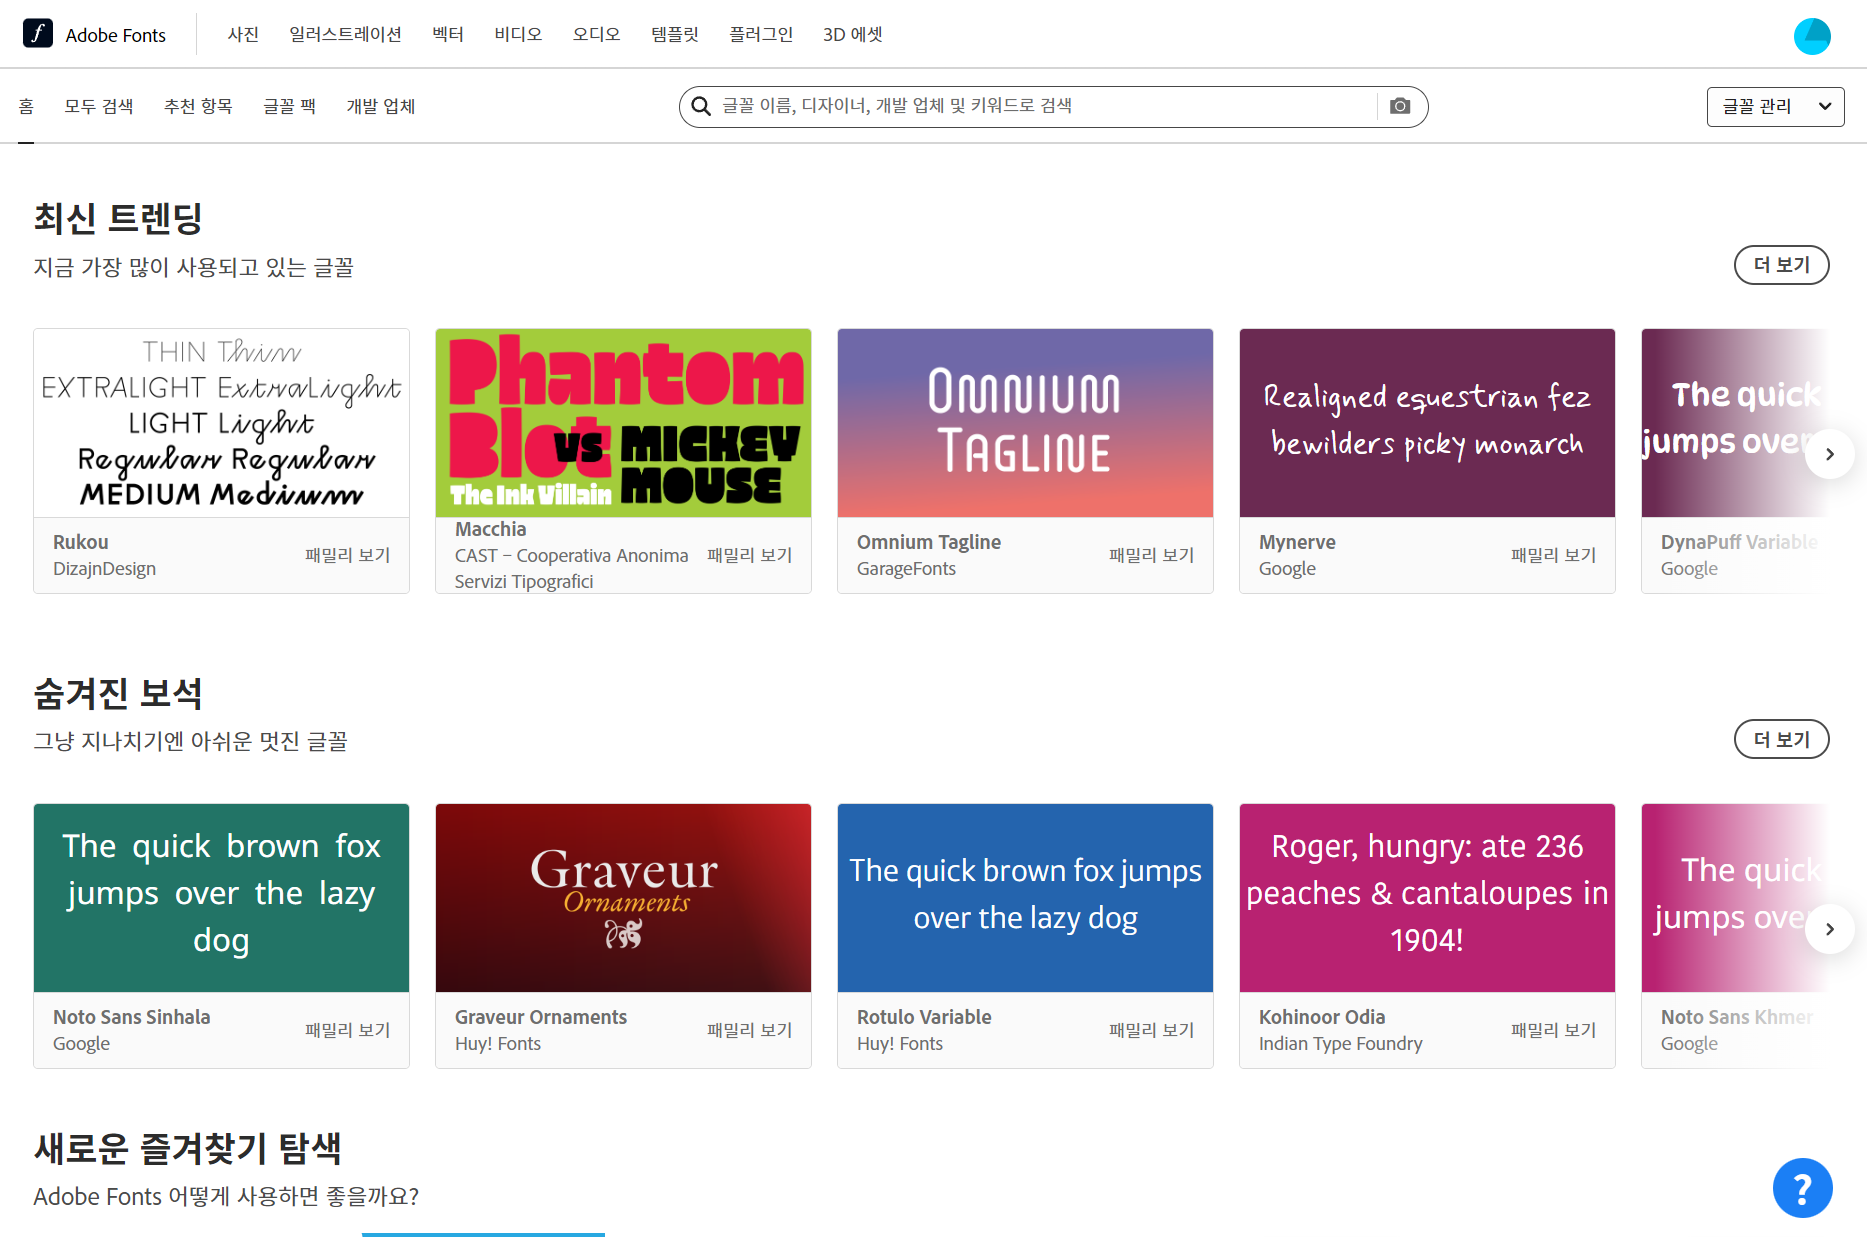Click the magnifier search icon

point(701,106)
